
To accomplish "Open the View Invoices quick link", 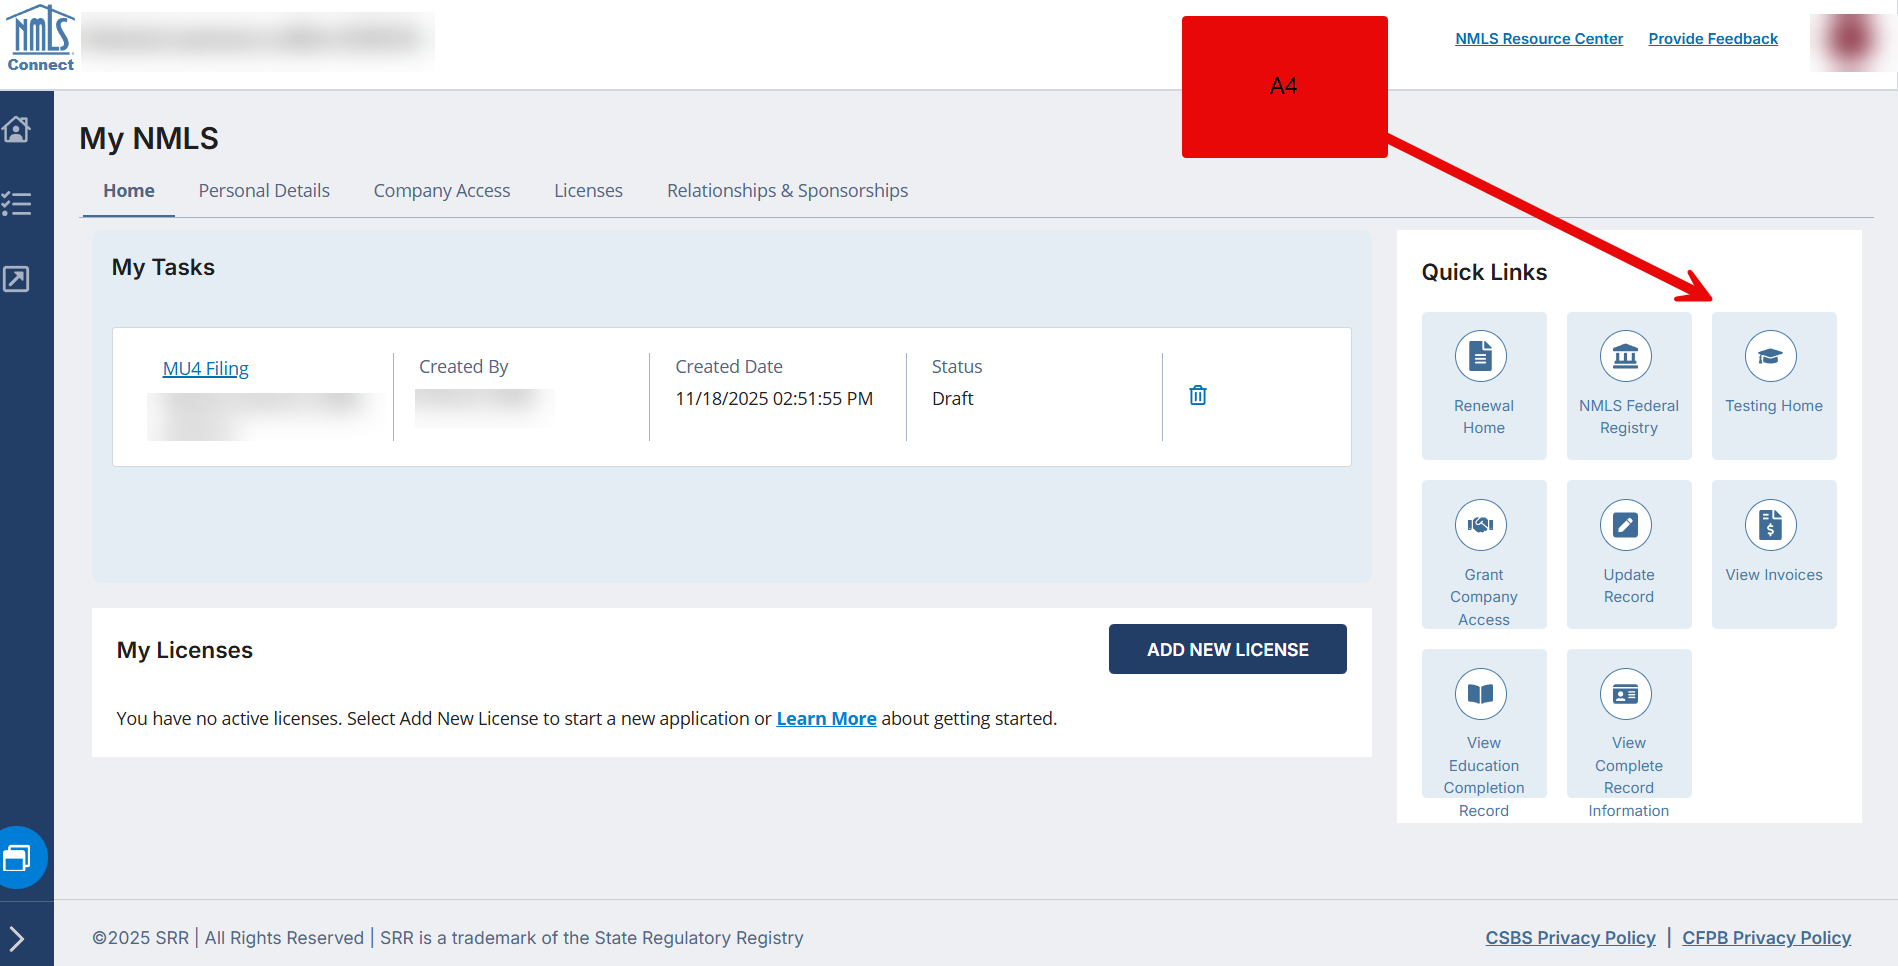I will point(1773,554).
